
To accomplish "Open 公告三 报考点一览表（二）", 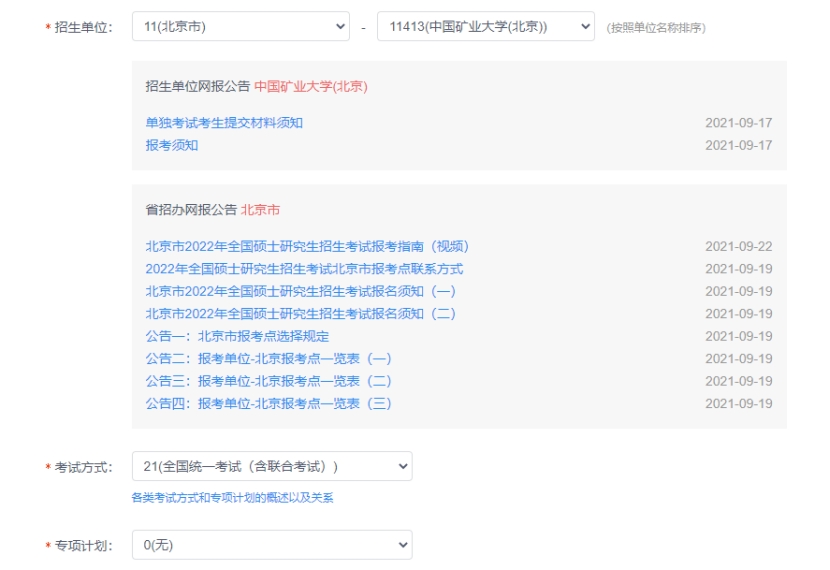I will point(268,381).
